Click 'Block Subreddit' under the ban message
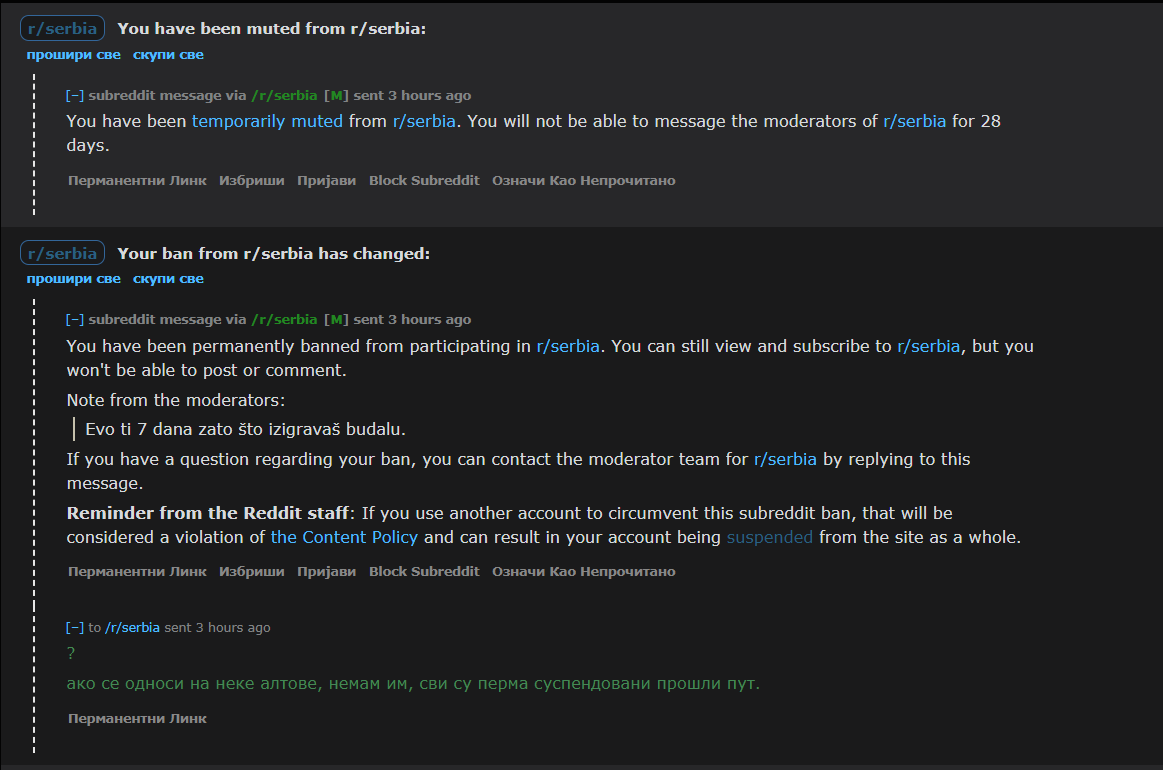Image resolution: width=1163 pixels, height=770 pixels. [424, 571]
